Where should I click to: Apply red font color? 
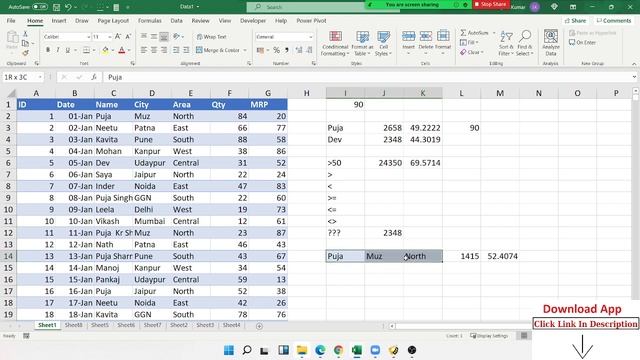coord(122,50)
